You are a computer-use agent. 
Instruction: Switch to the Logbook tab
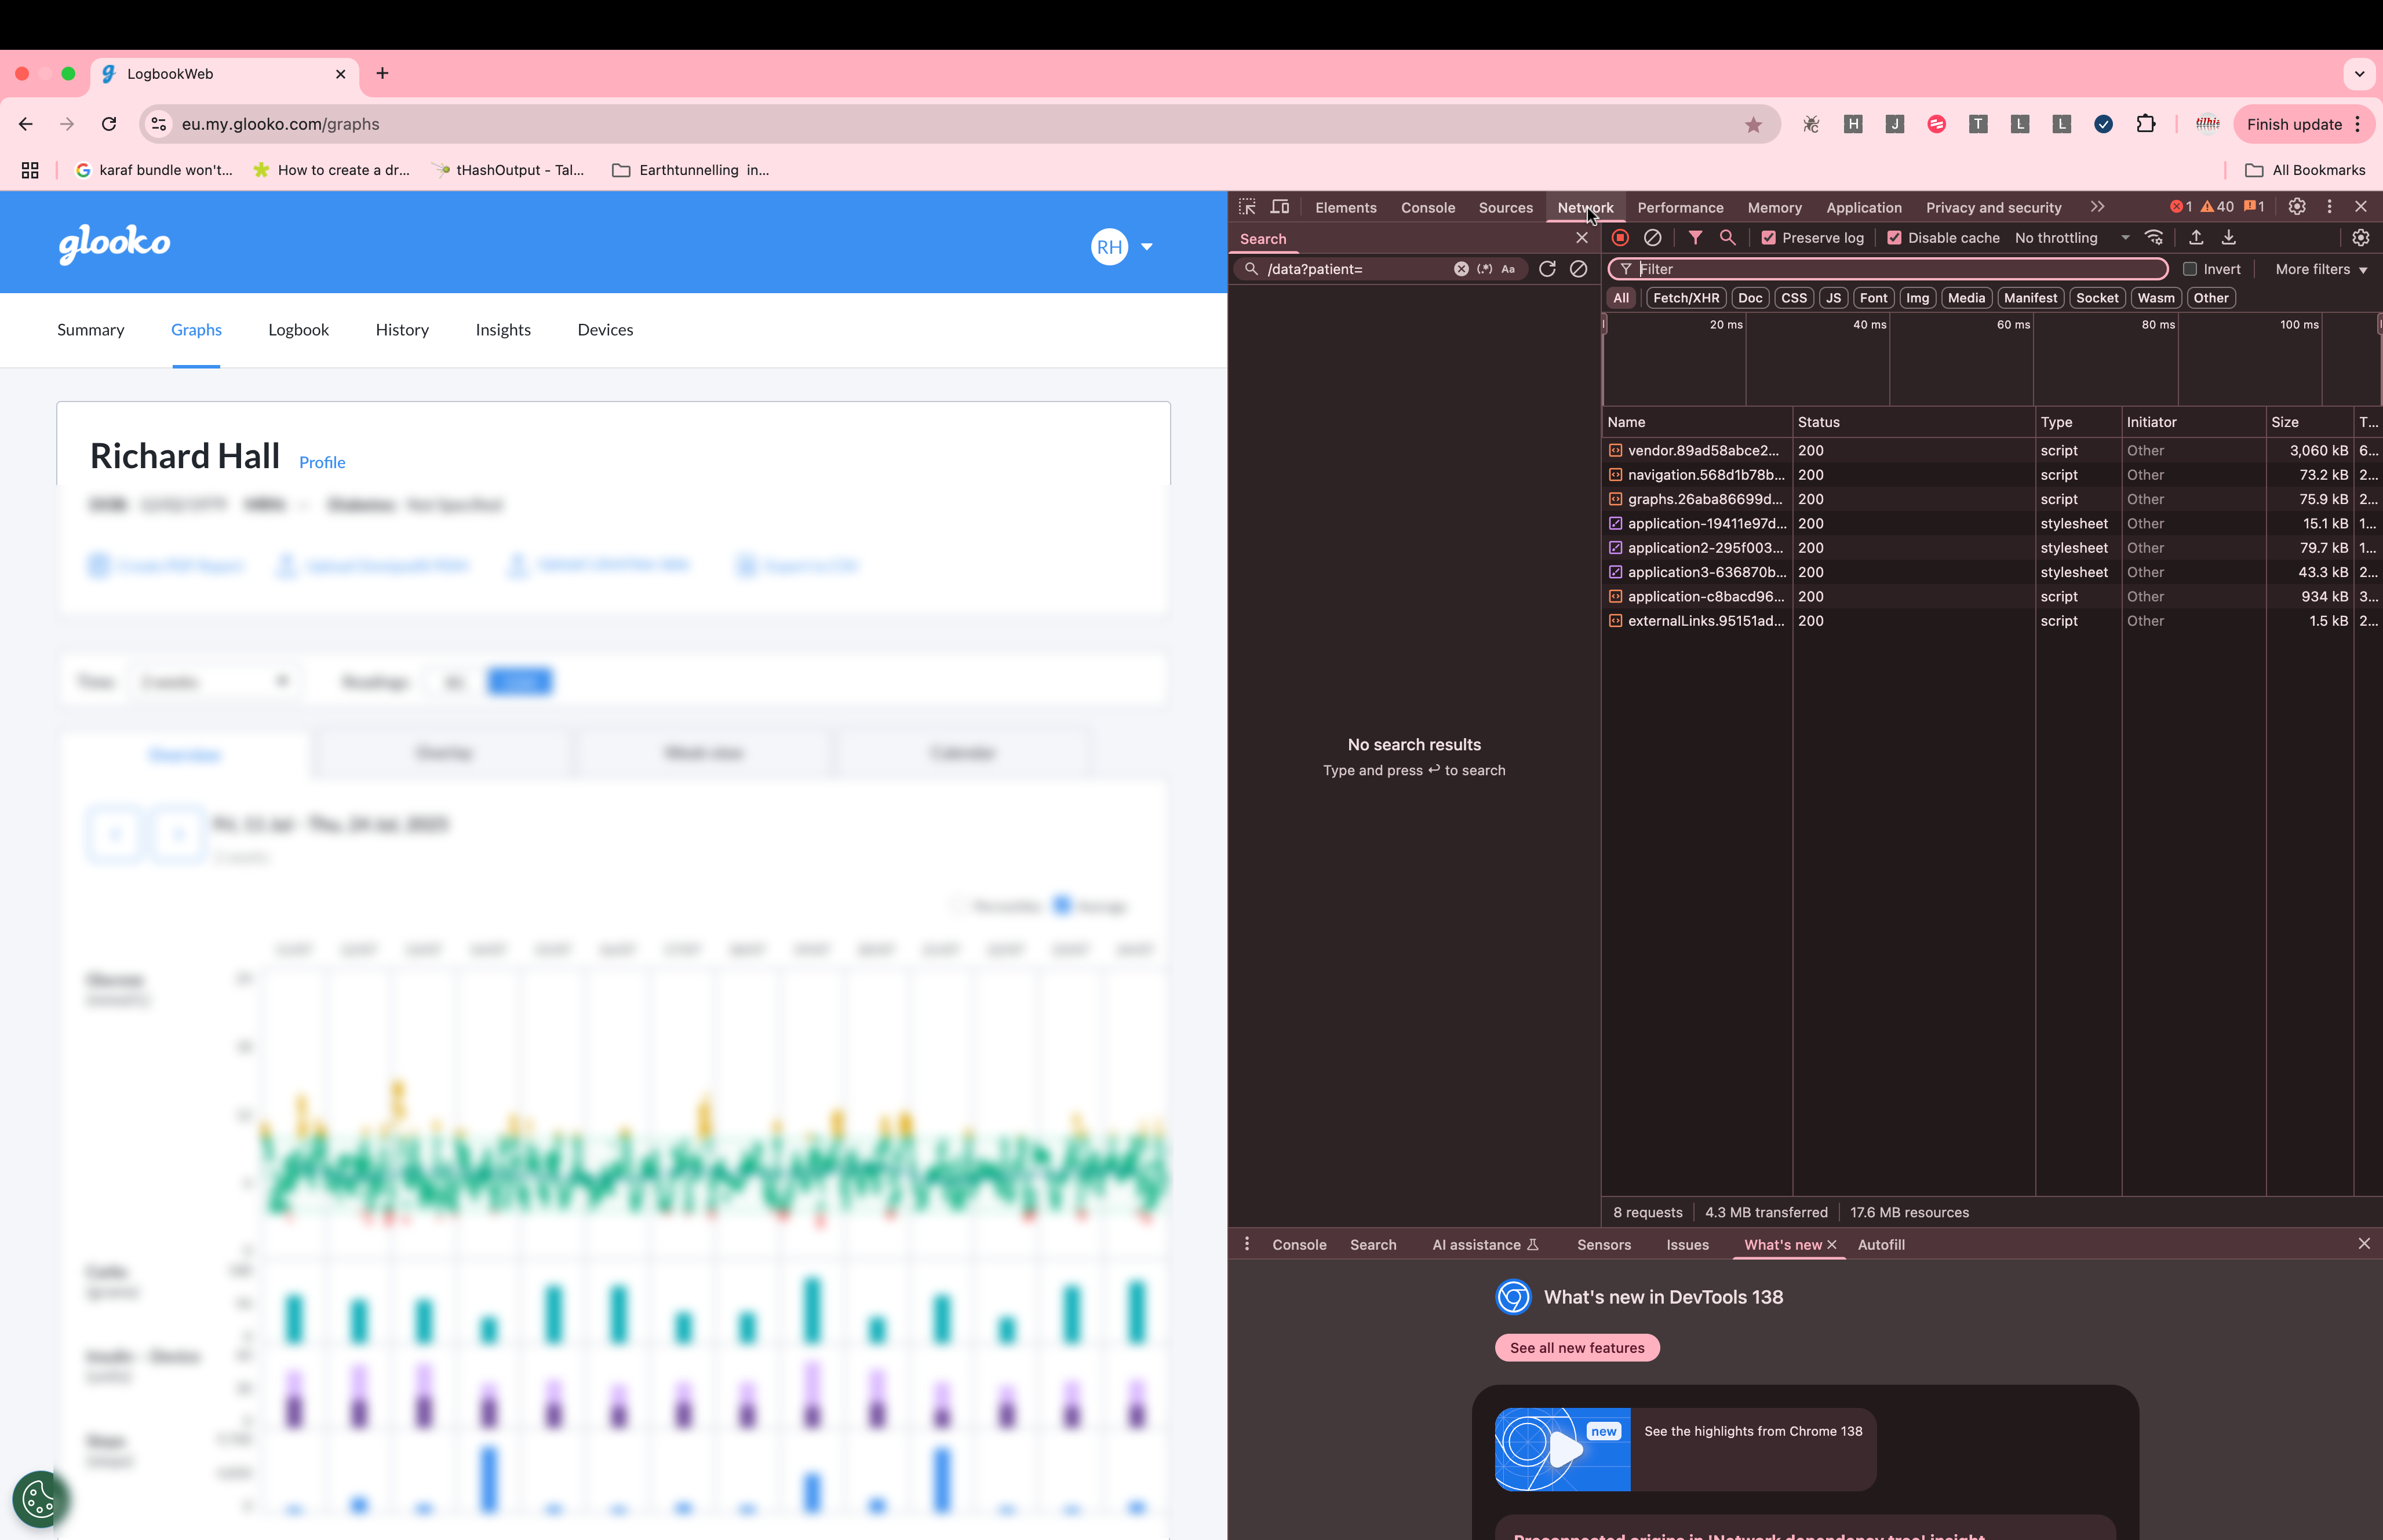pos(298,330)
